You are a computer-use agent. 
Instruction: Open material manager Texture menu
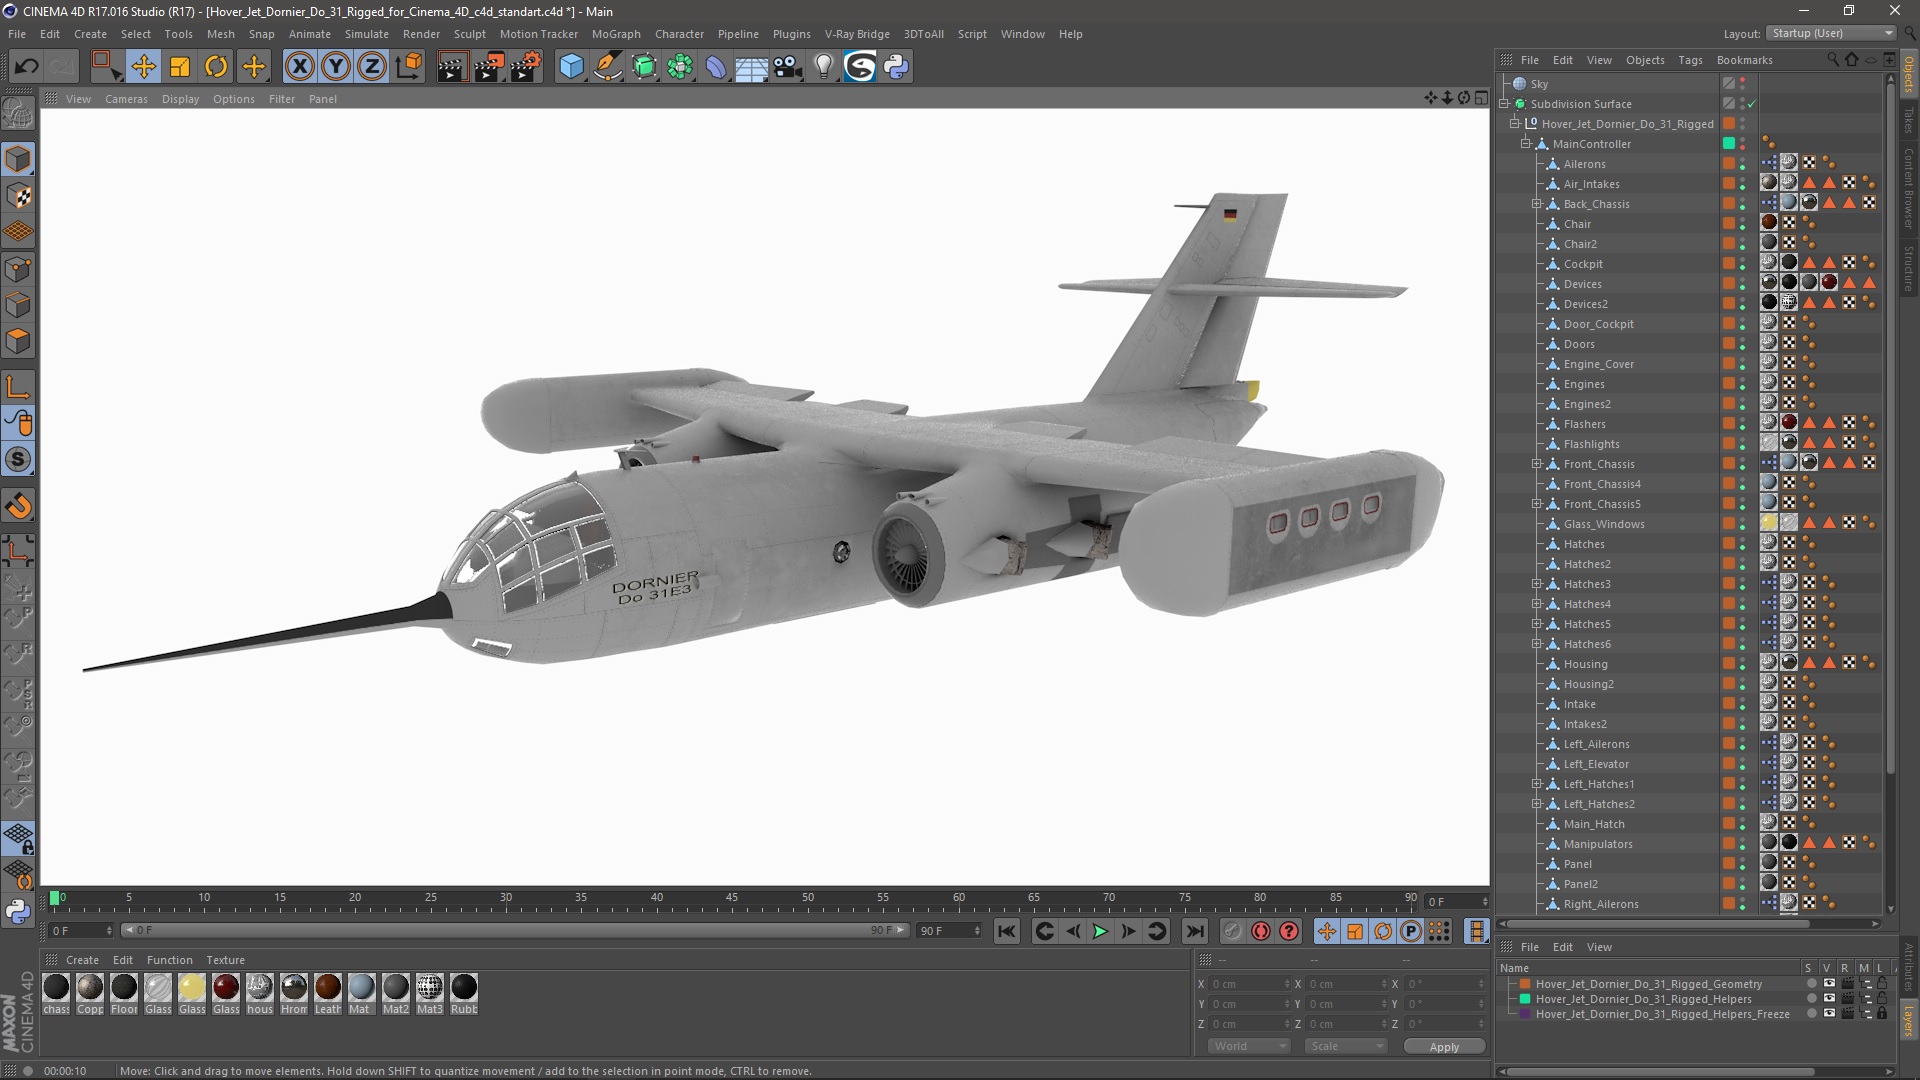(226, 960)
